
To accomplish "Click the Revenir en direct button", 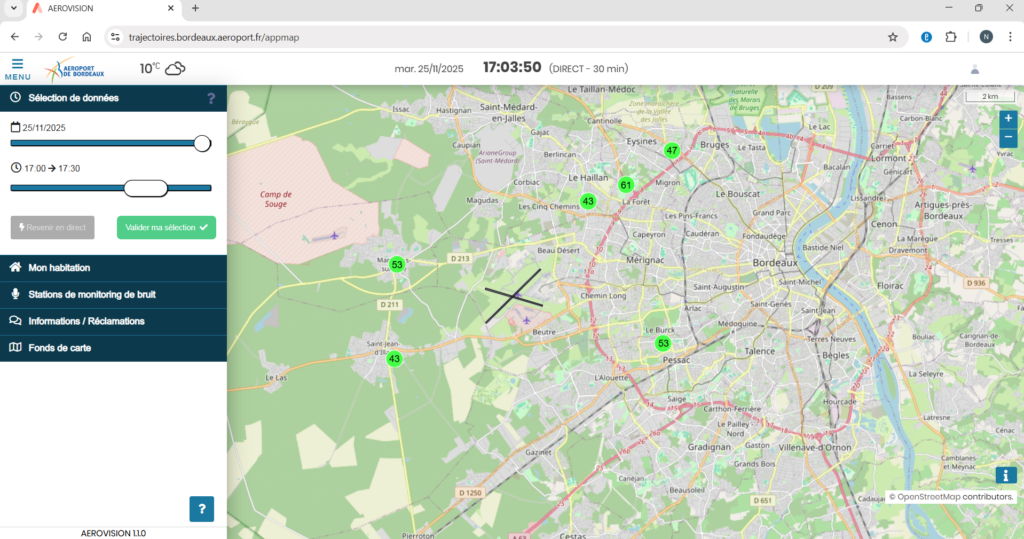I will pyautogui.click(x=52, y=227).
